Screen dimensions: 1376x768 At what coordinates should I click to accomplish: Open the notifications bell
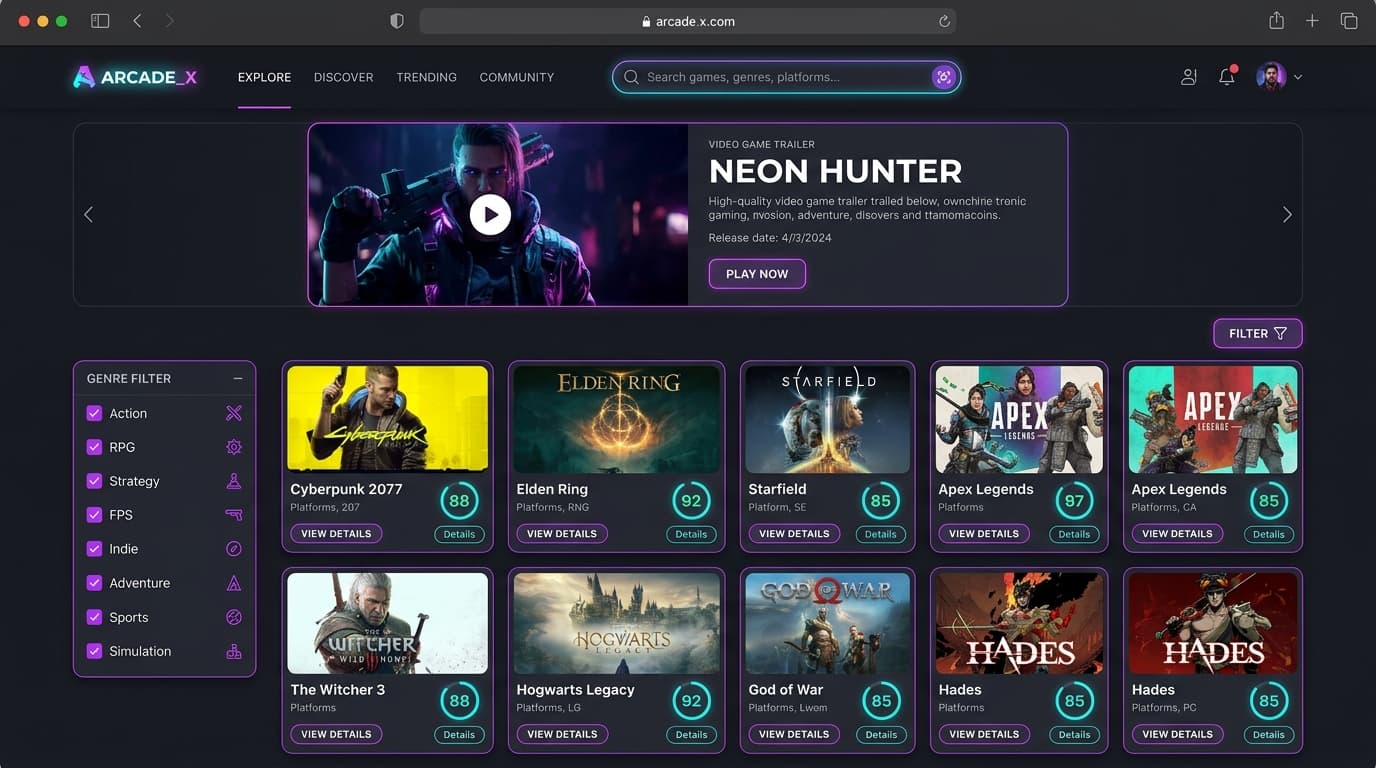1227,76
